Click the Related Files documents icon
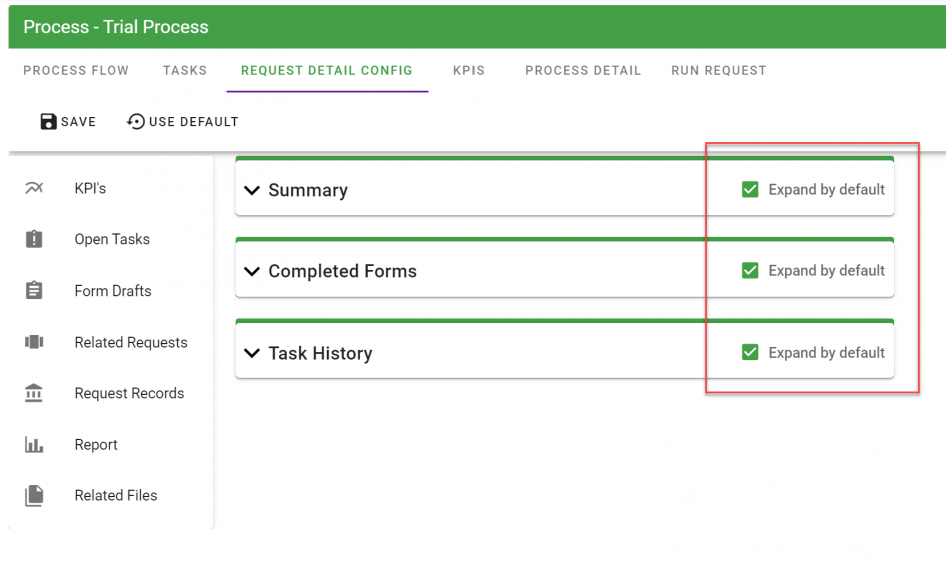946x573 pixels. click(34, 496)
